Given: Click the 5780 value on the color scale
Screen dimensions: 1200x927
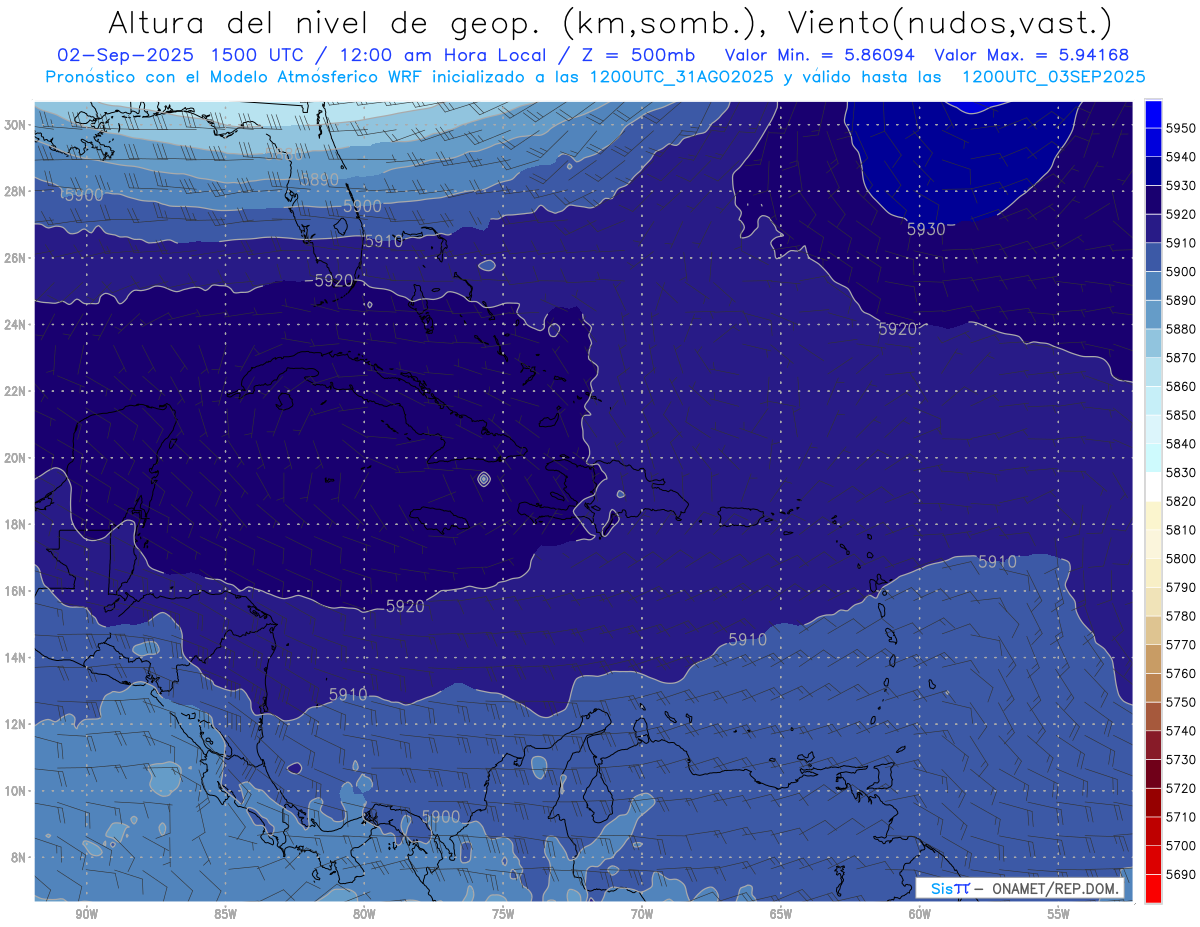Looking at the screenshot, I should pyautogui.click(x=1180, y=616).
